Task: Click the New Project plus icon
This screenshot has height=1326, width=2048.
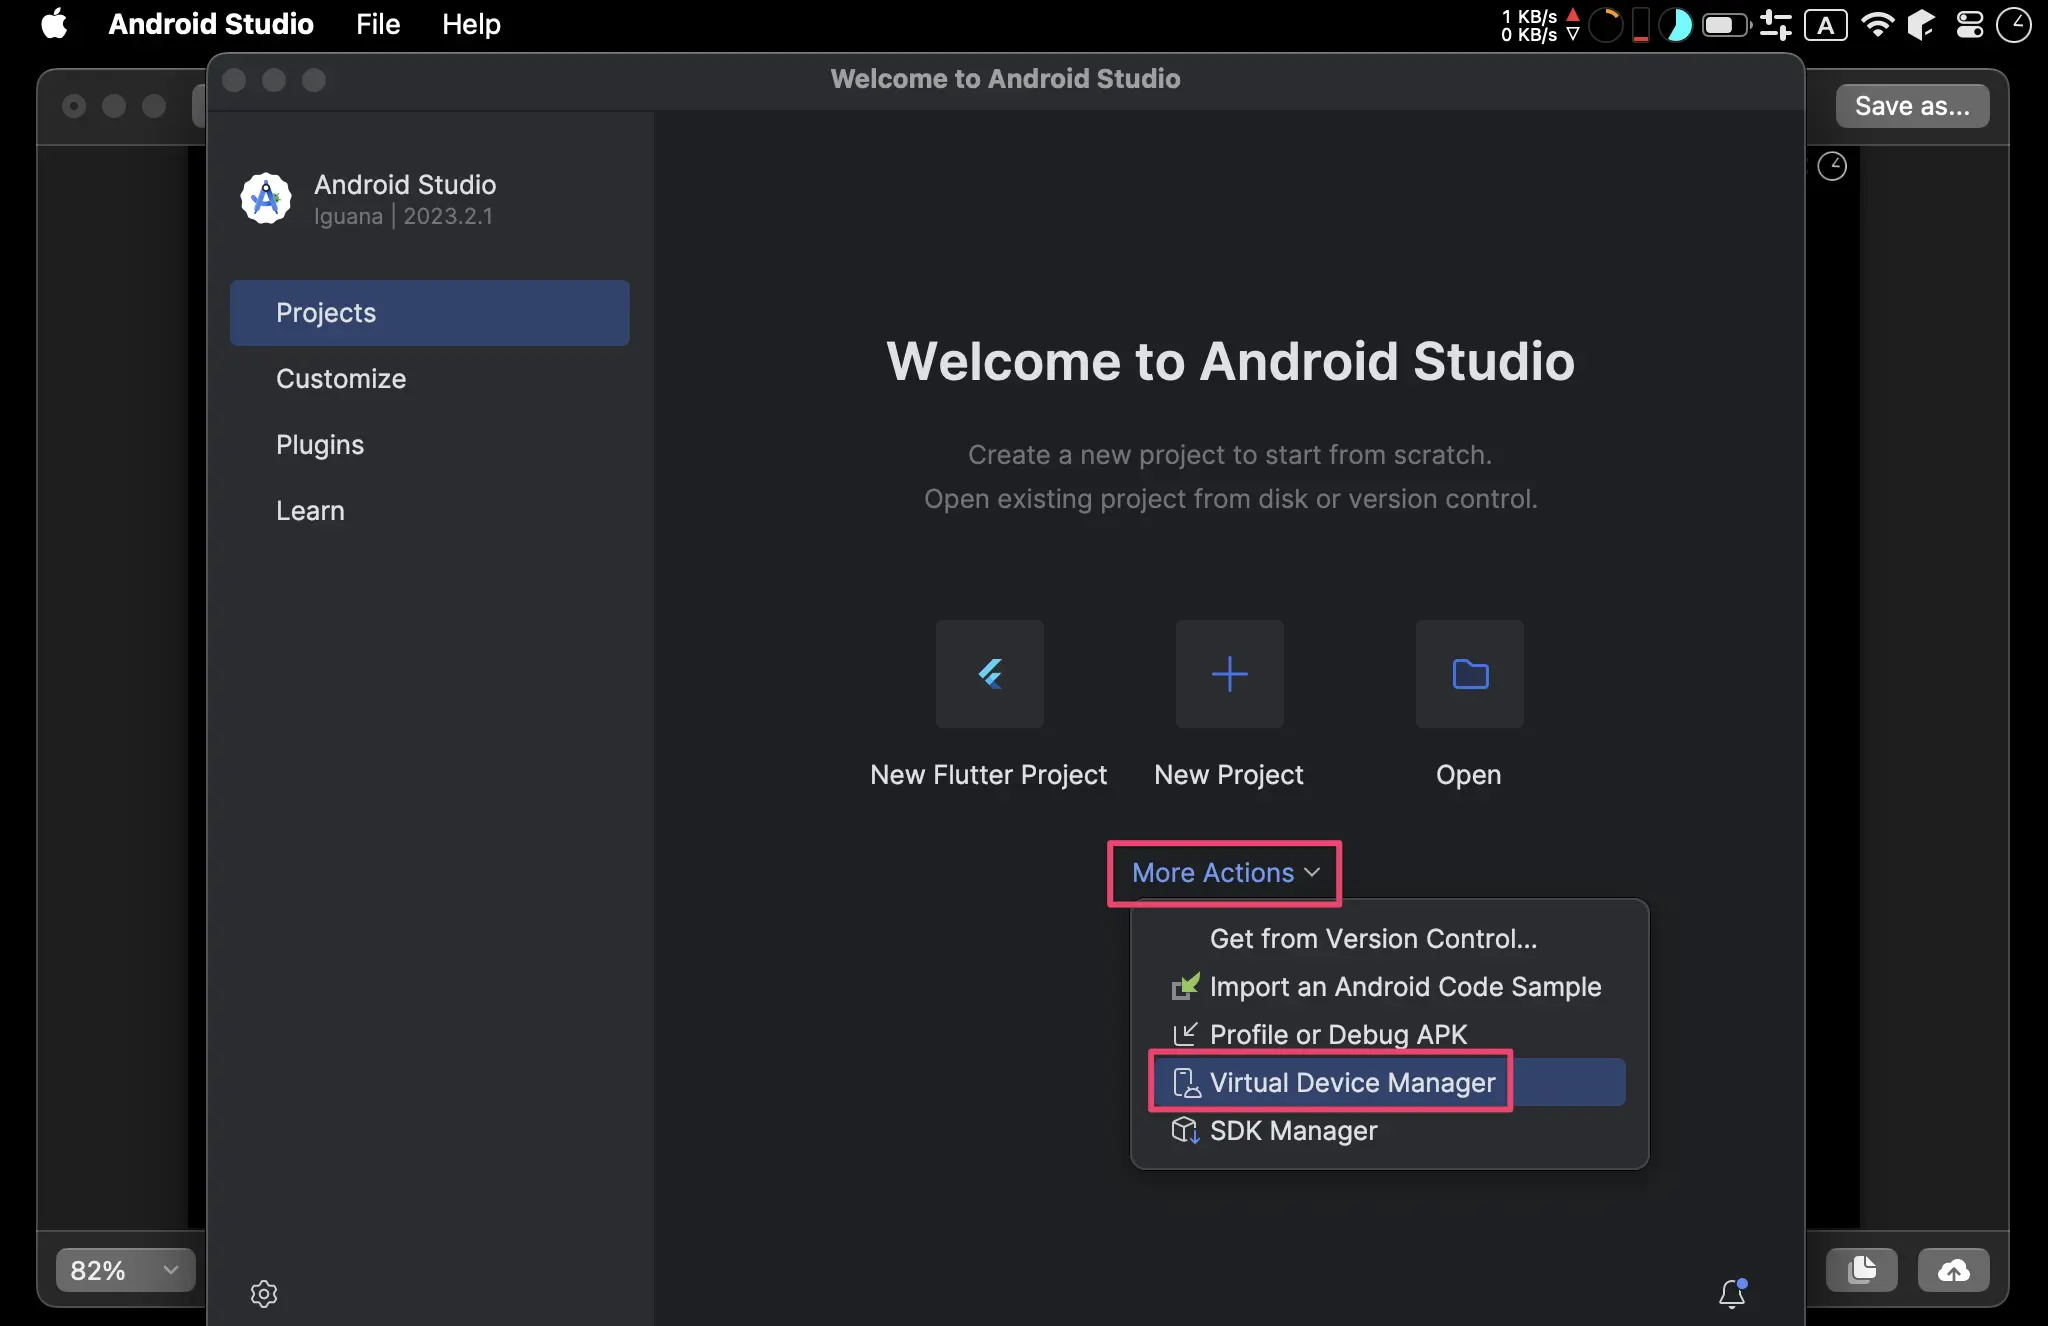Action: tap(1229, 673)
